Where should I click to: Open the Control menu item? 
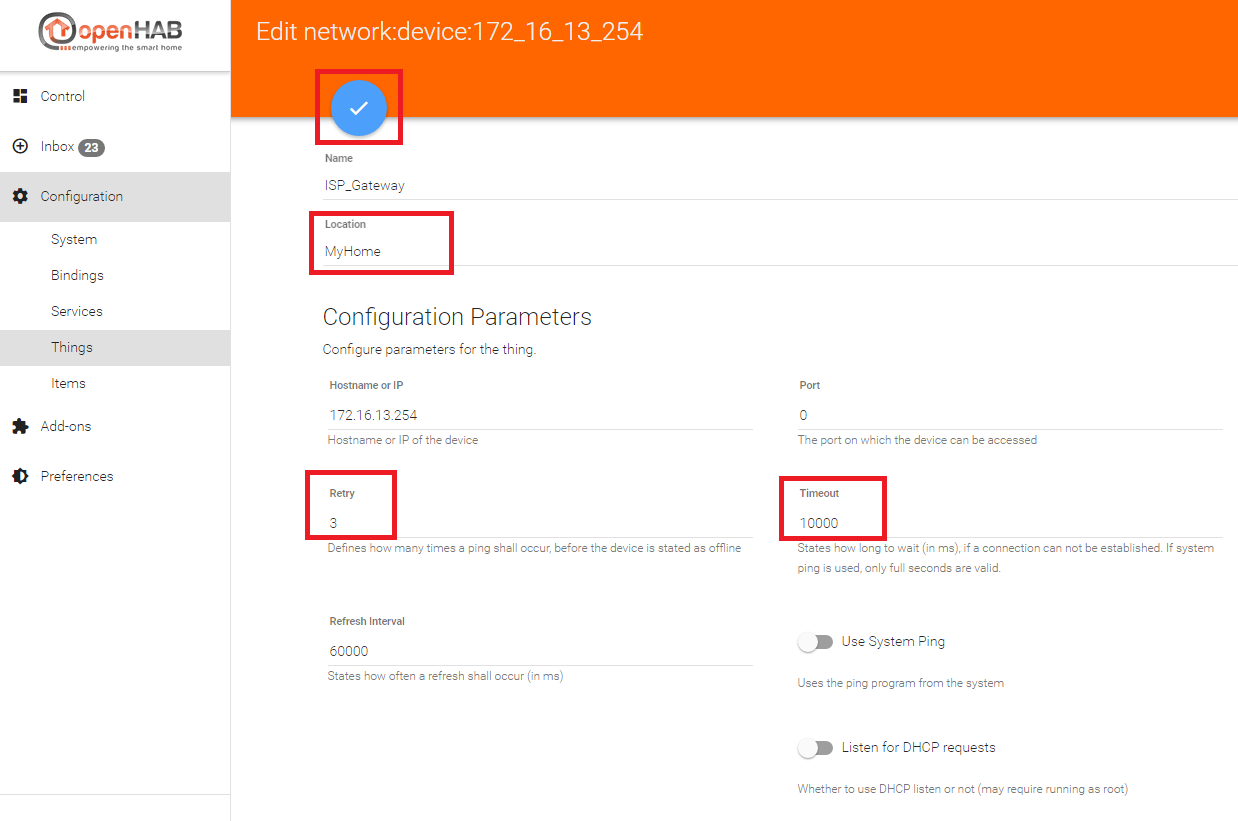[x=115, y=96]
